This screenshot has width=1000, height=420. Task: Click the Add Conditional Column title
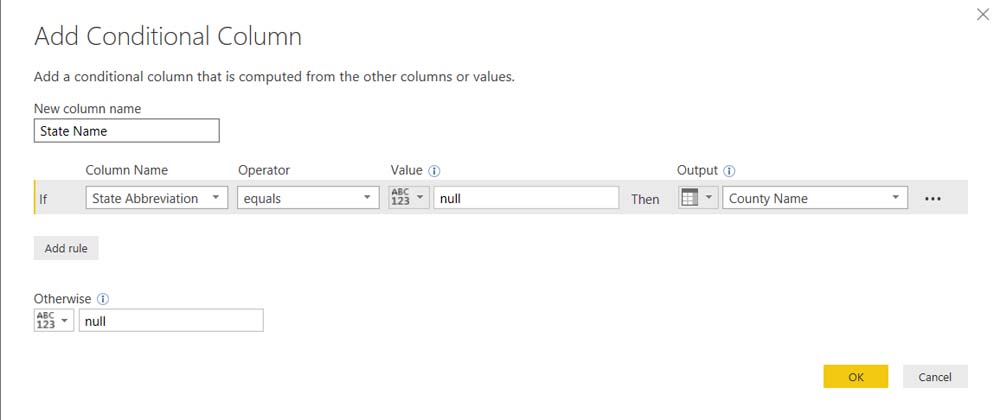168,37
